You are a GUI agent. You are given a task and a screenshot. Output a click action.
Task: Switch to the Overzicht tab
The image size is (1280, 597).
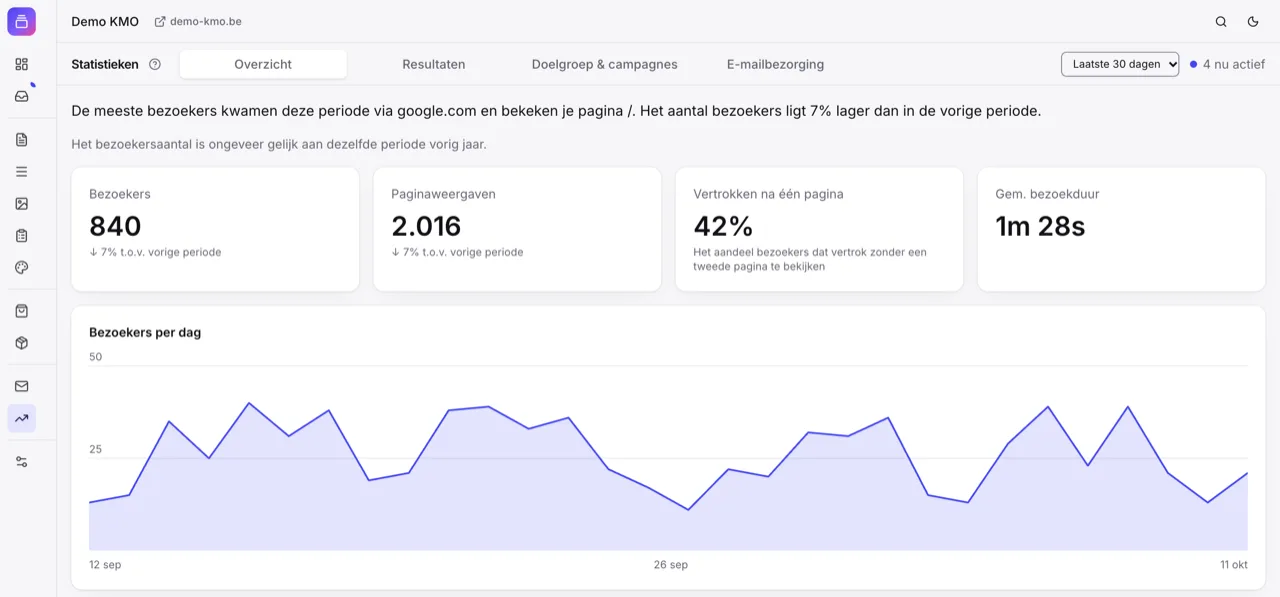point(263,64)
